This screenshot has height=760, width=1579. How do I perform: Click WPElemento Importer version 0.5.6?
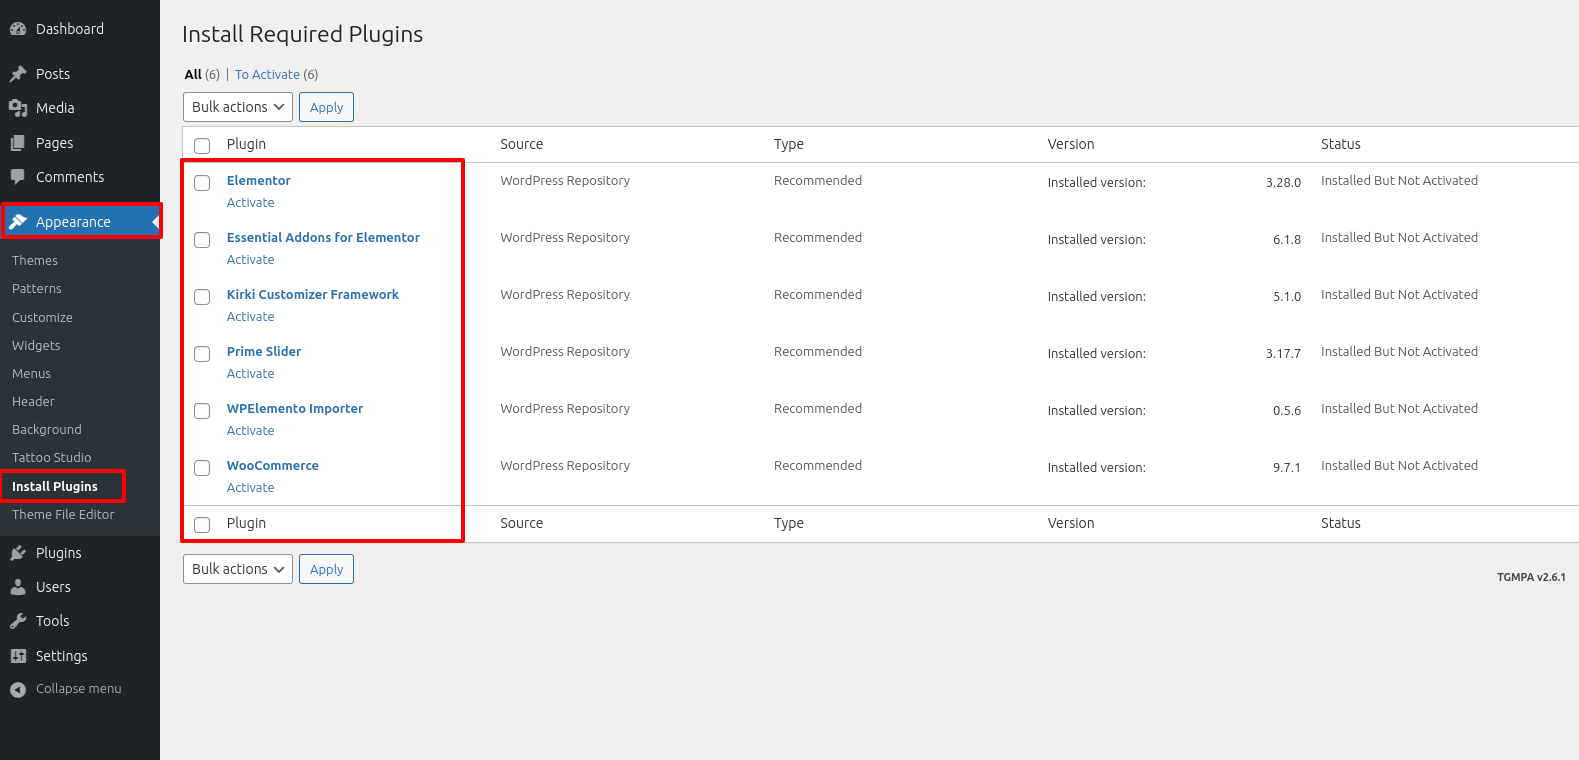coord(1287,410)
